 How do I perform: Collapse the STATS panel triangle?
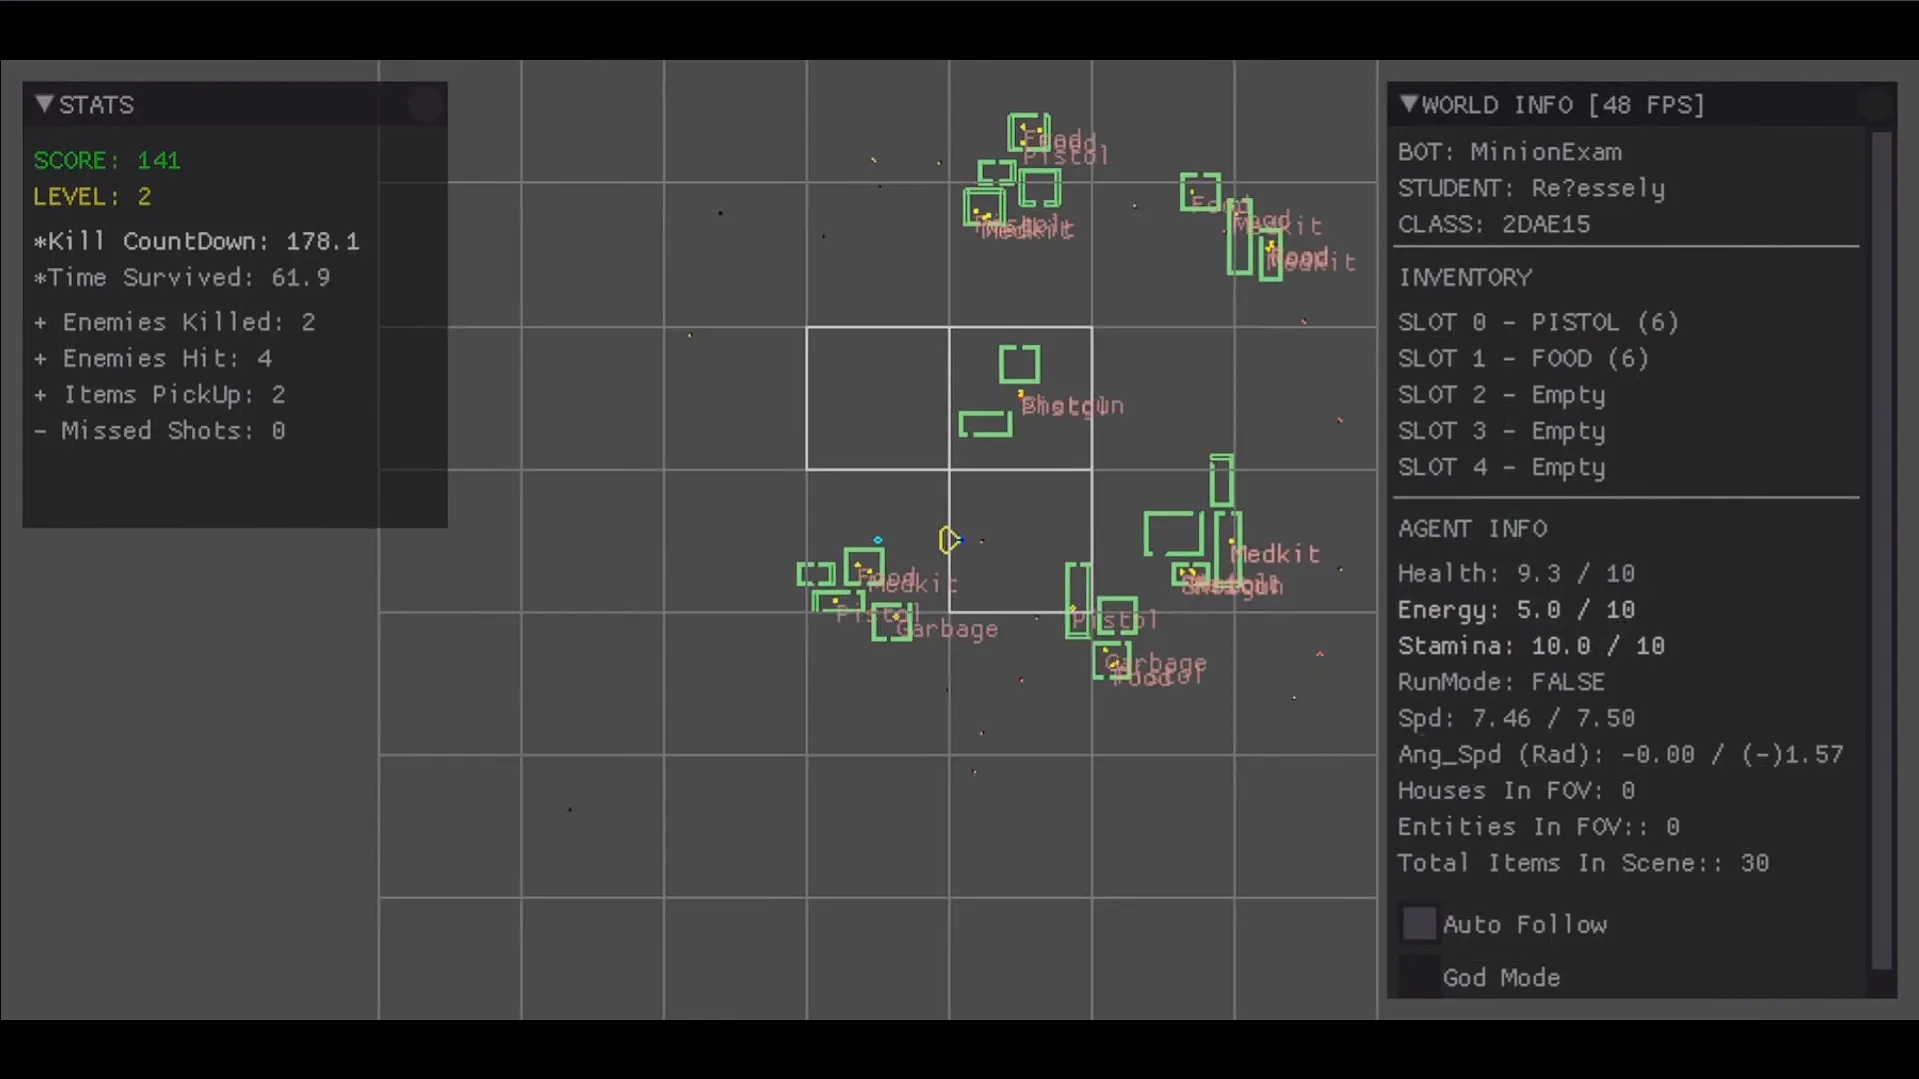tap(44, 104)
